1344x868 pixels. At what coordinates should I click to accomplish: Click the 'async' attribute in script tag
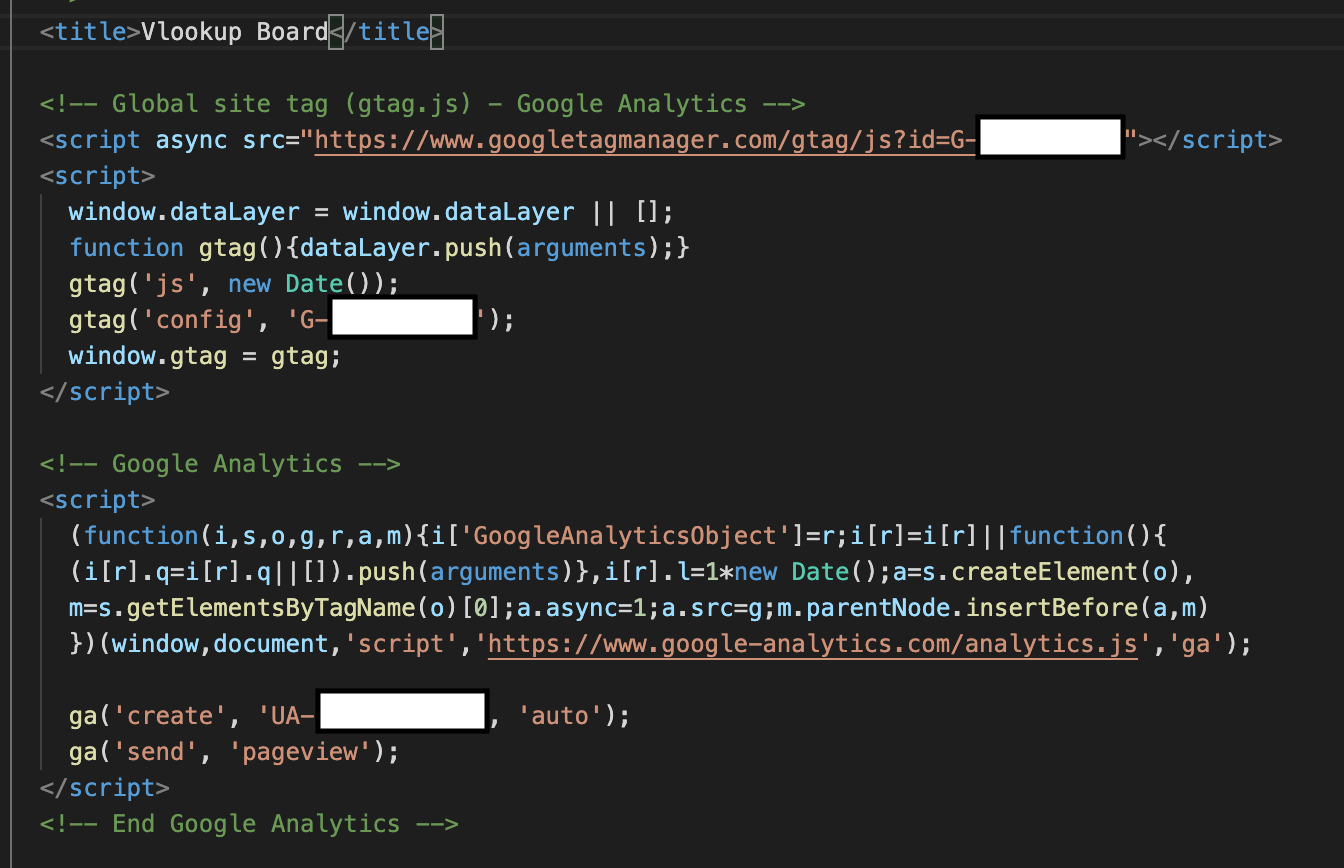coord(191,139)
